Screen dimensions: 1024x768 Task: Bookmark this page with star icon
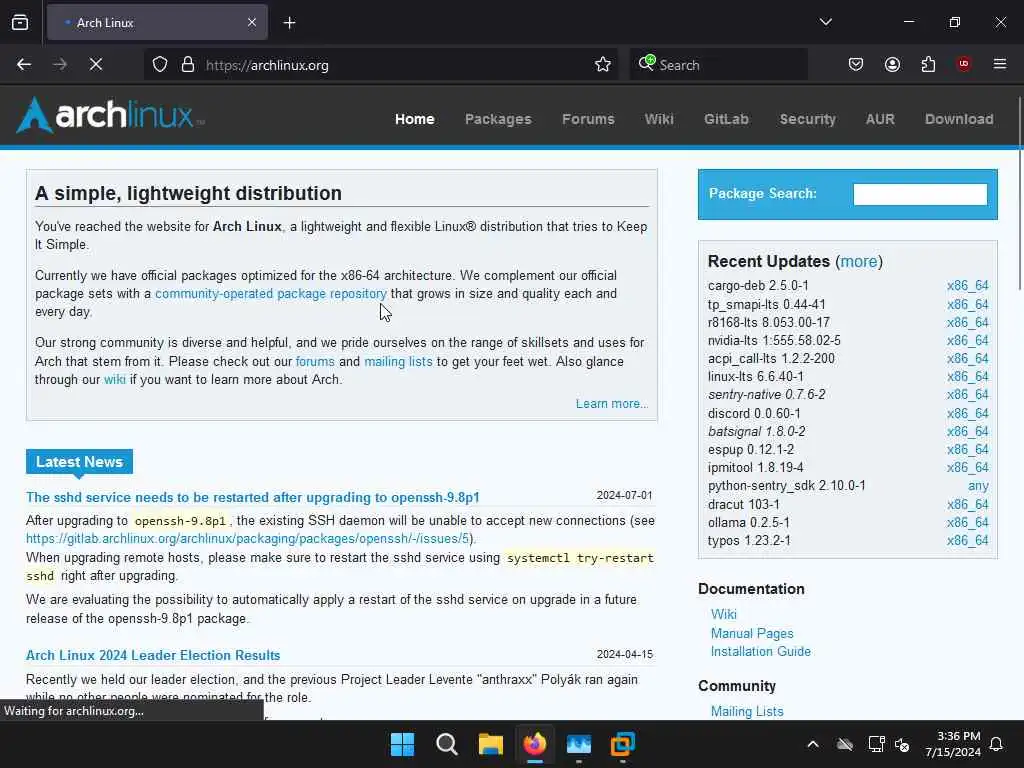coord(603,65)
